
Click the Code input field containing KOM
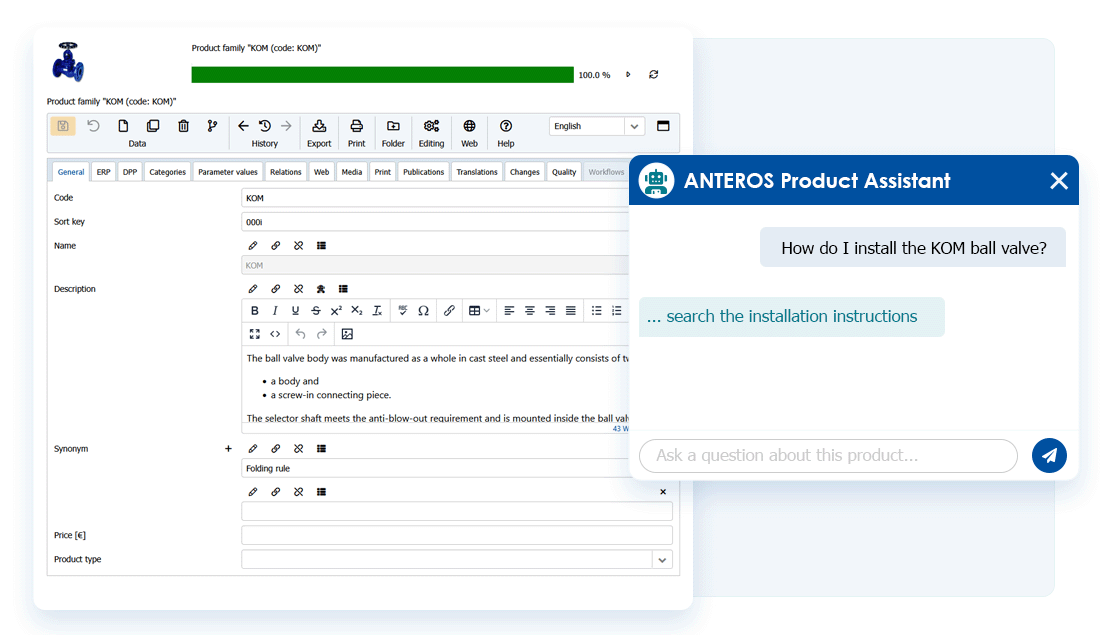[435, 198]
